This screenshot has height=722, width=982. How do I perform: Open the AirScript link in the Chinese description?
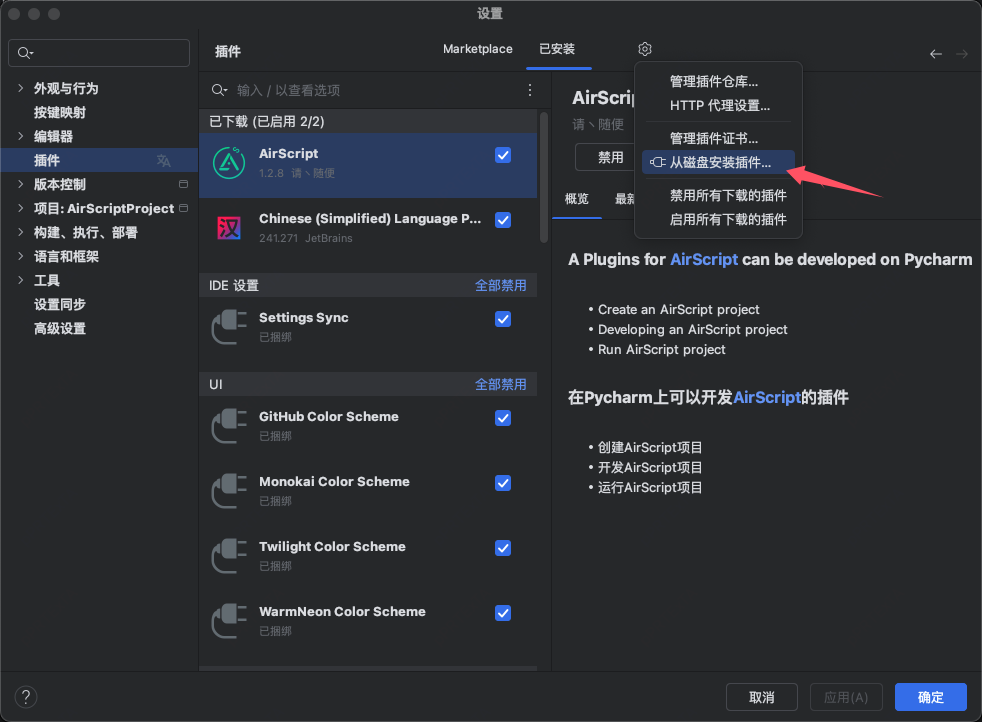[767, 397]
